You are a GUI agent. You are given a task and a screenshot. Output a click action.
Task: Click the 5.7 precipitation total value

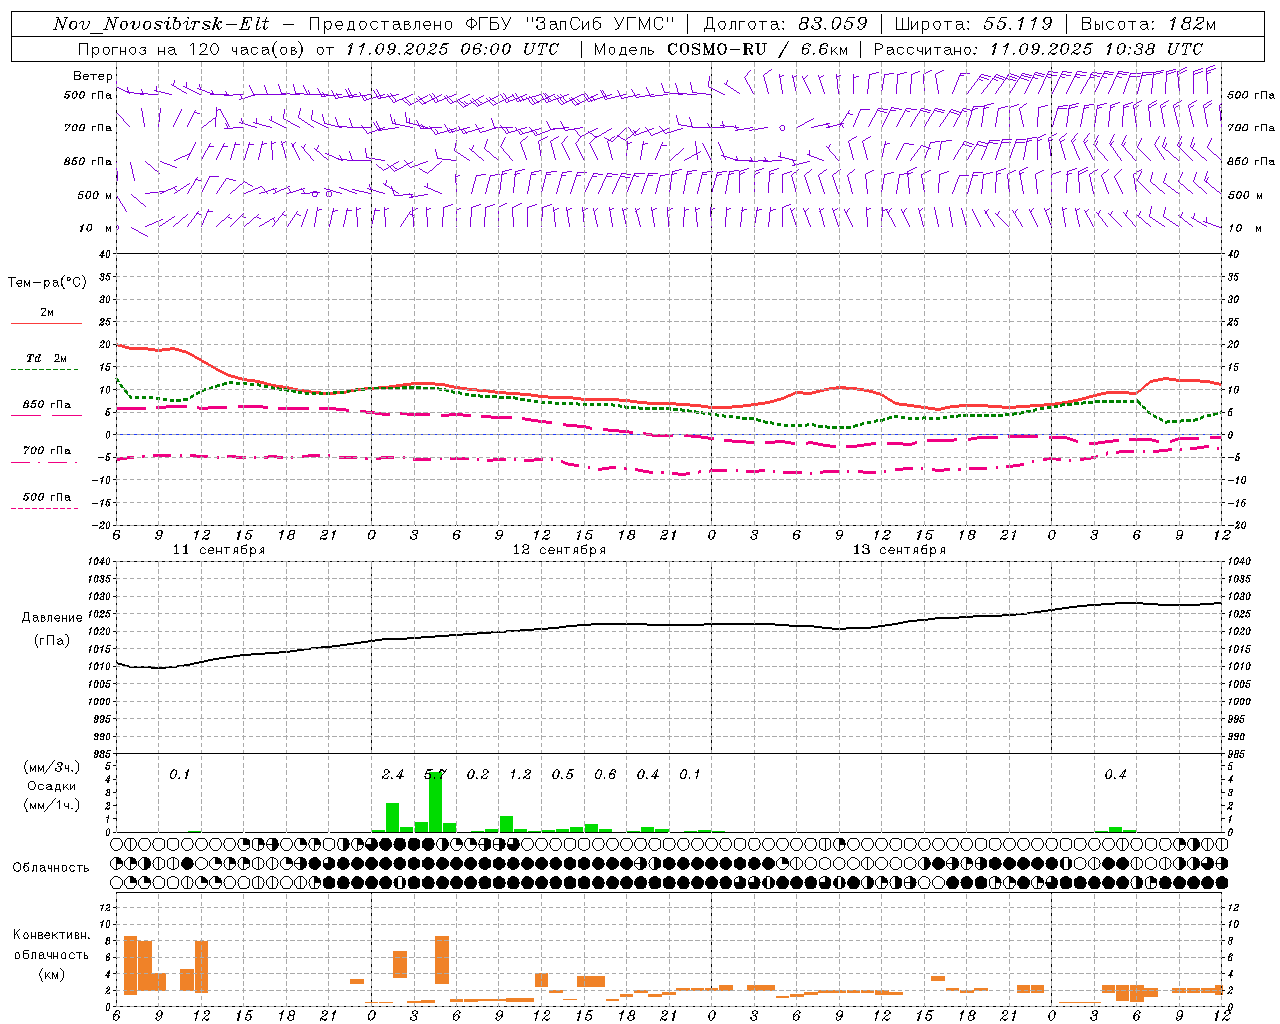435,775
